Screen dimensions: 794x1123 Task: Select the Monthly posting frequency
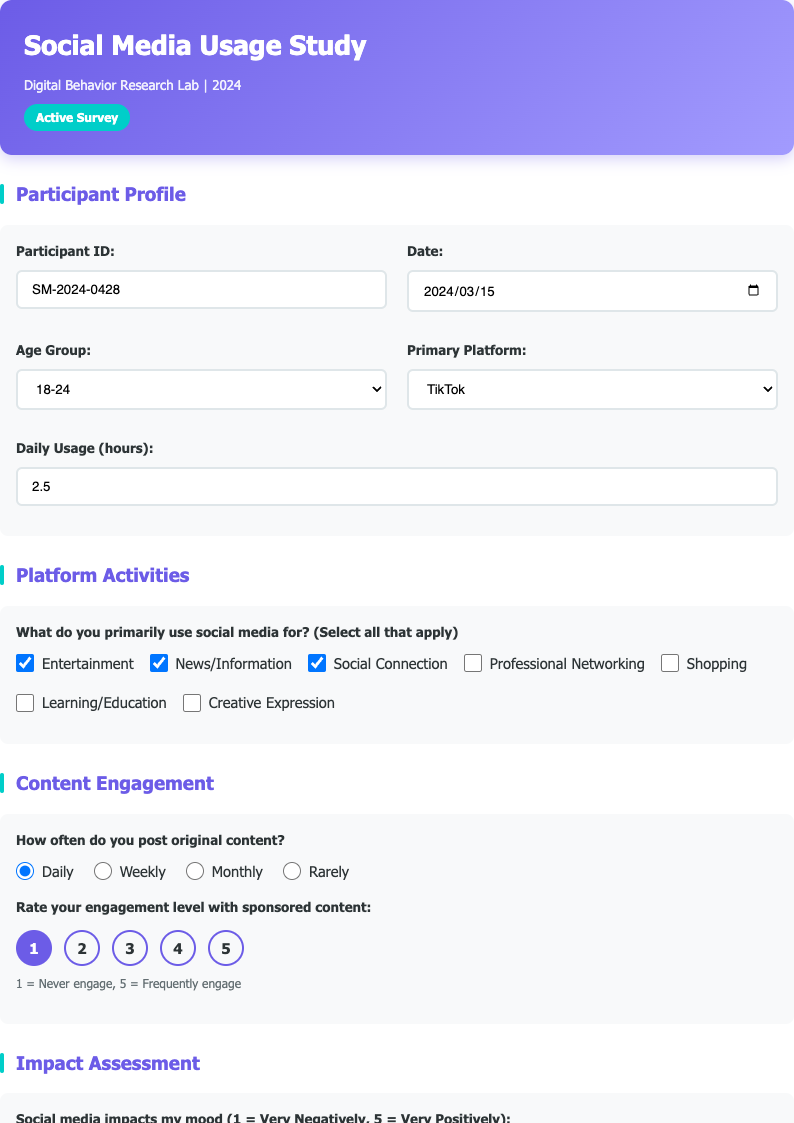pos(195,871)
